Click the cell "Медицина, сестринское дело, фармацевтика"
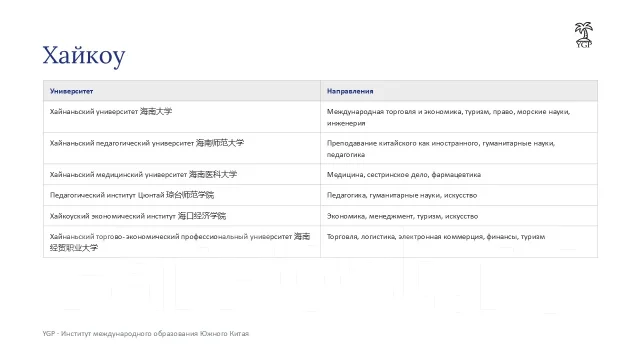 (x=459, y=174)
